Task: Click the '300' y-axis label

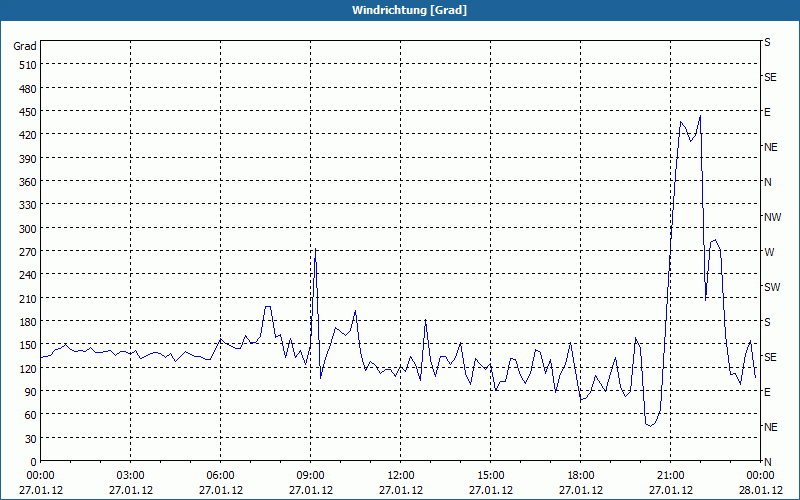Action: pos(28,229)
